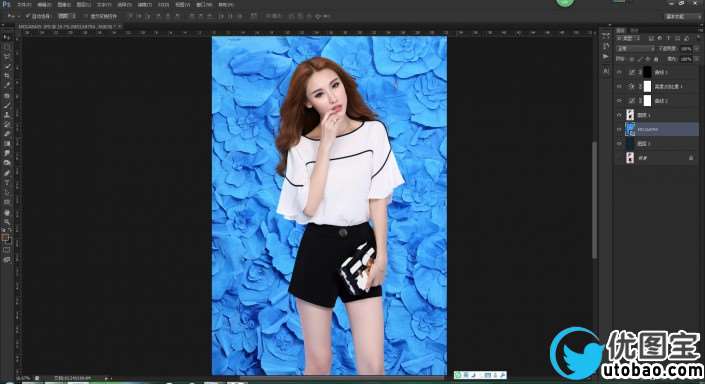
Task: Select the Crop tool
Action: coord(7,76)
